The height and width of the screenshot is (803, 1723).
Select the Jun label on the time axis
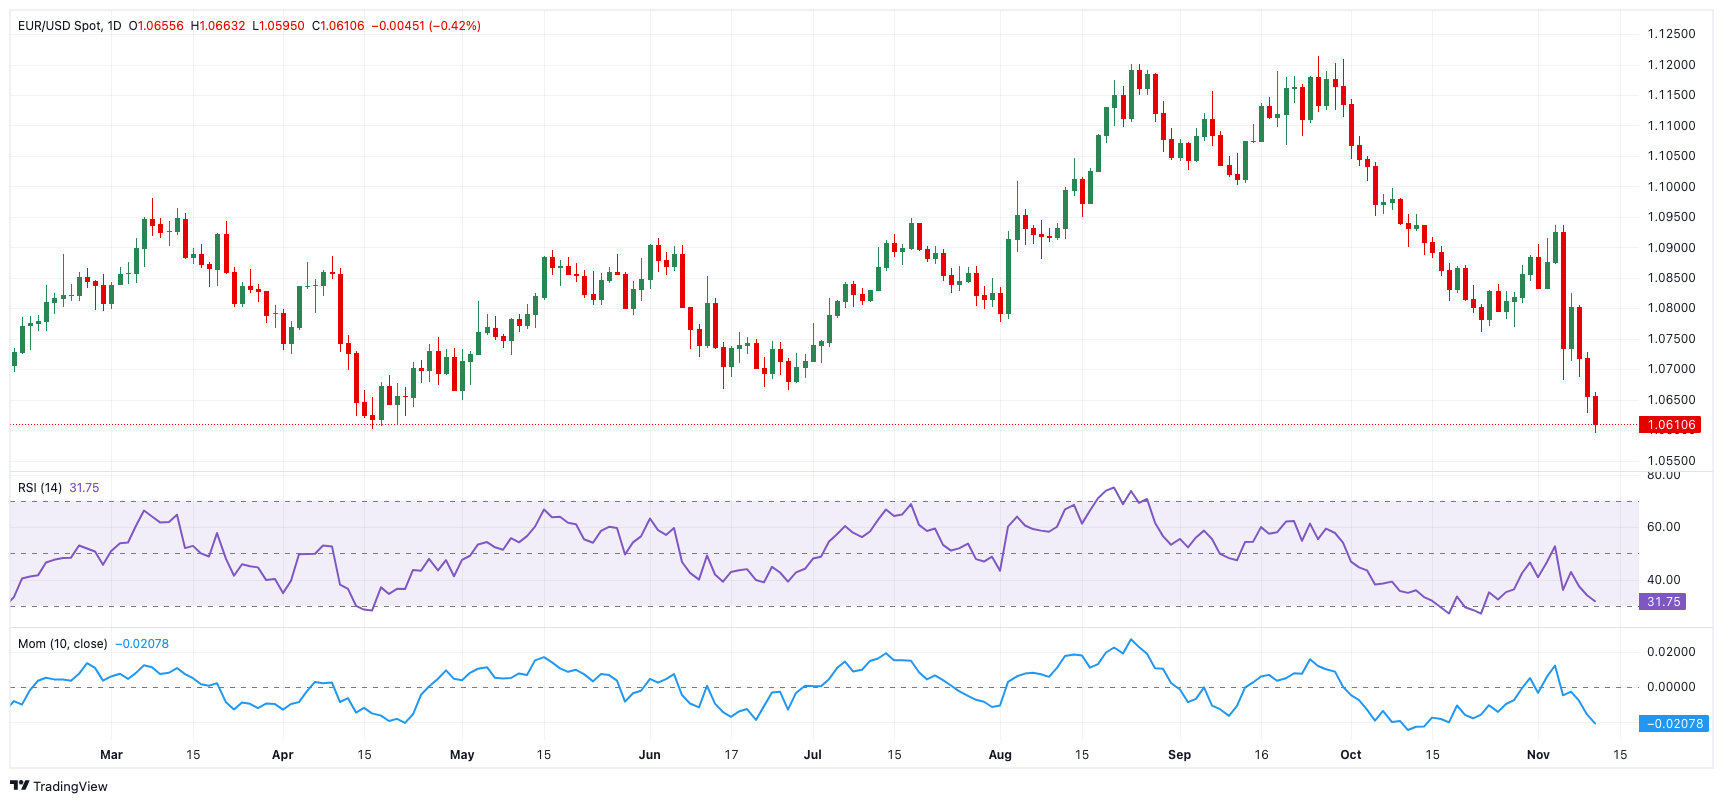click(650, 755)
